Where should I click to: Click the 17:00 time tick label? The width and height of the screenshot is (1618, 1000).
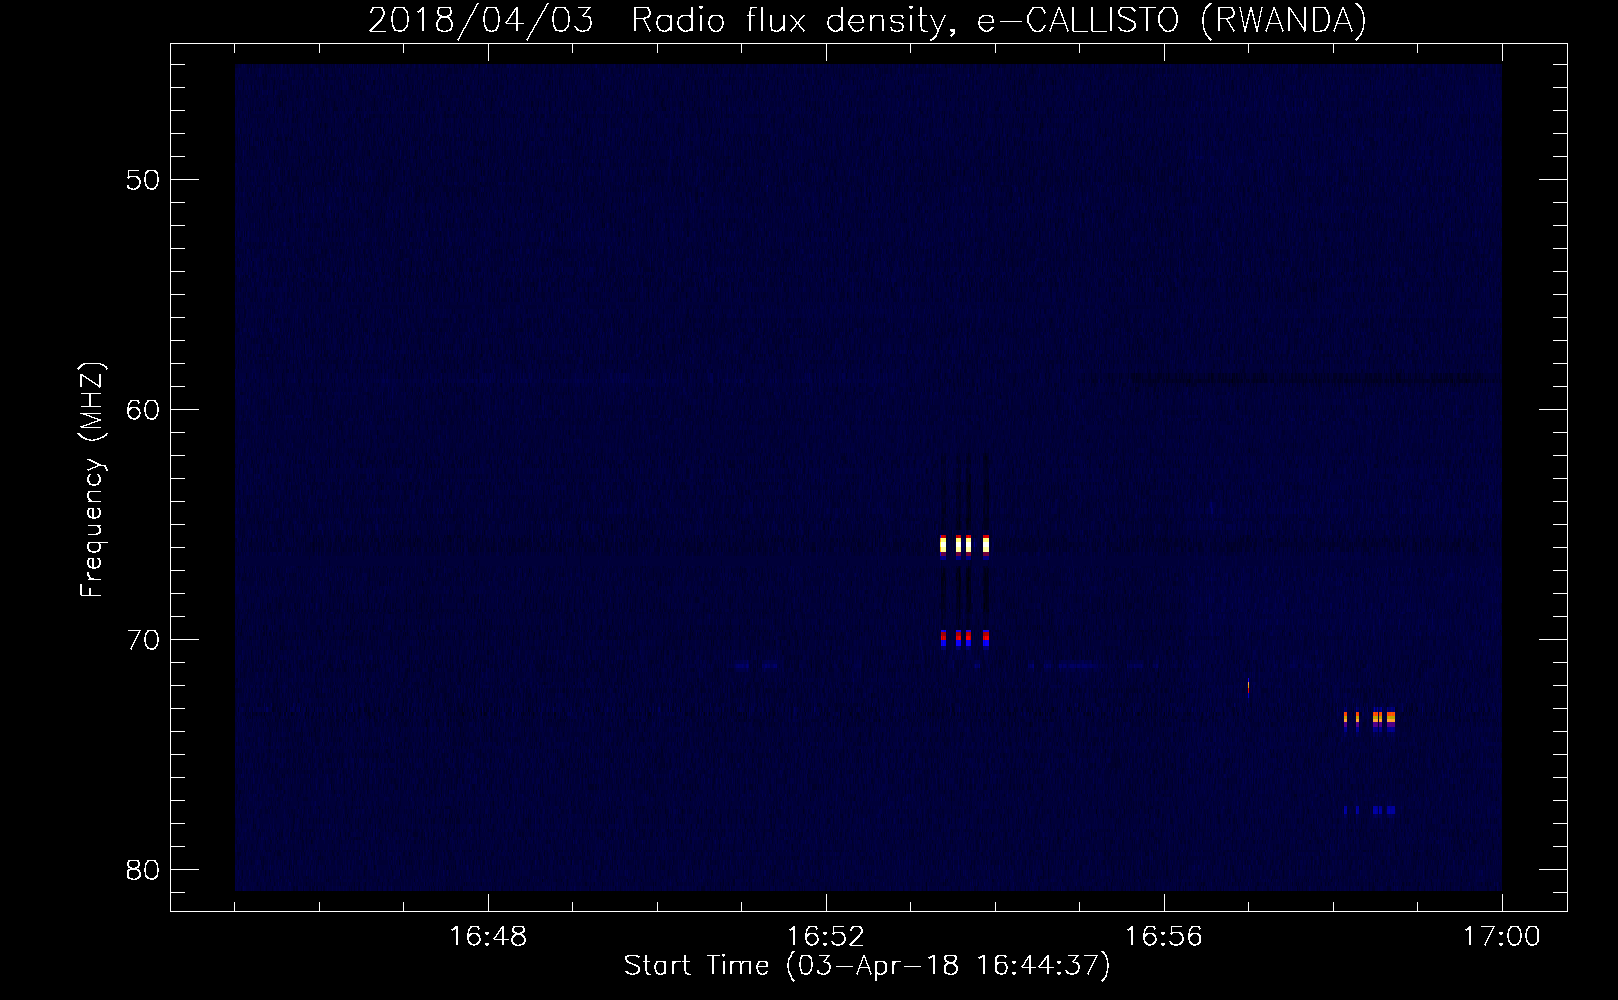[x=1501, y=936]
